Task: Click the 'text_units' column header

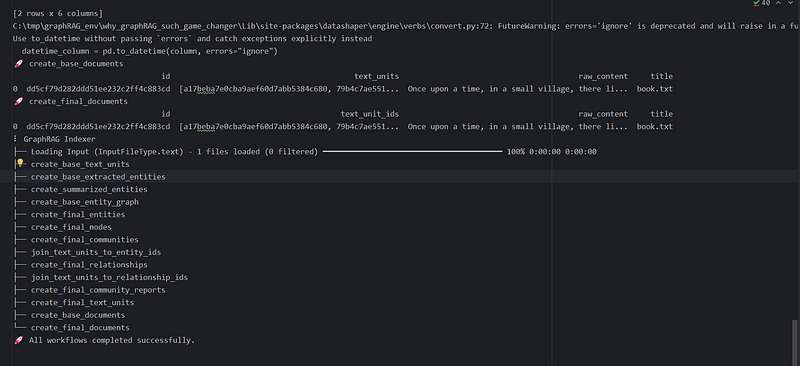Action: tap(377, 76)
